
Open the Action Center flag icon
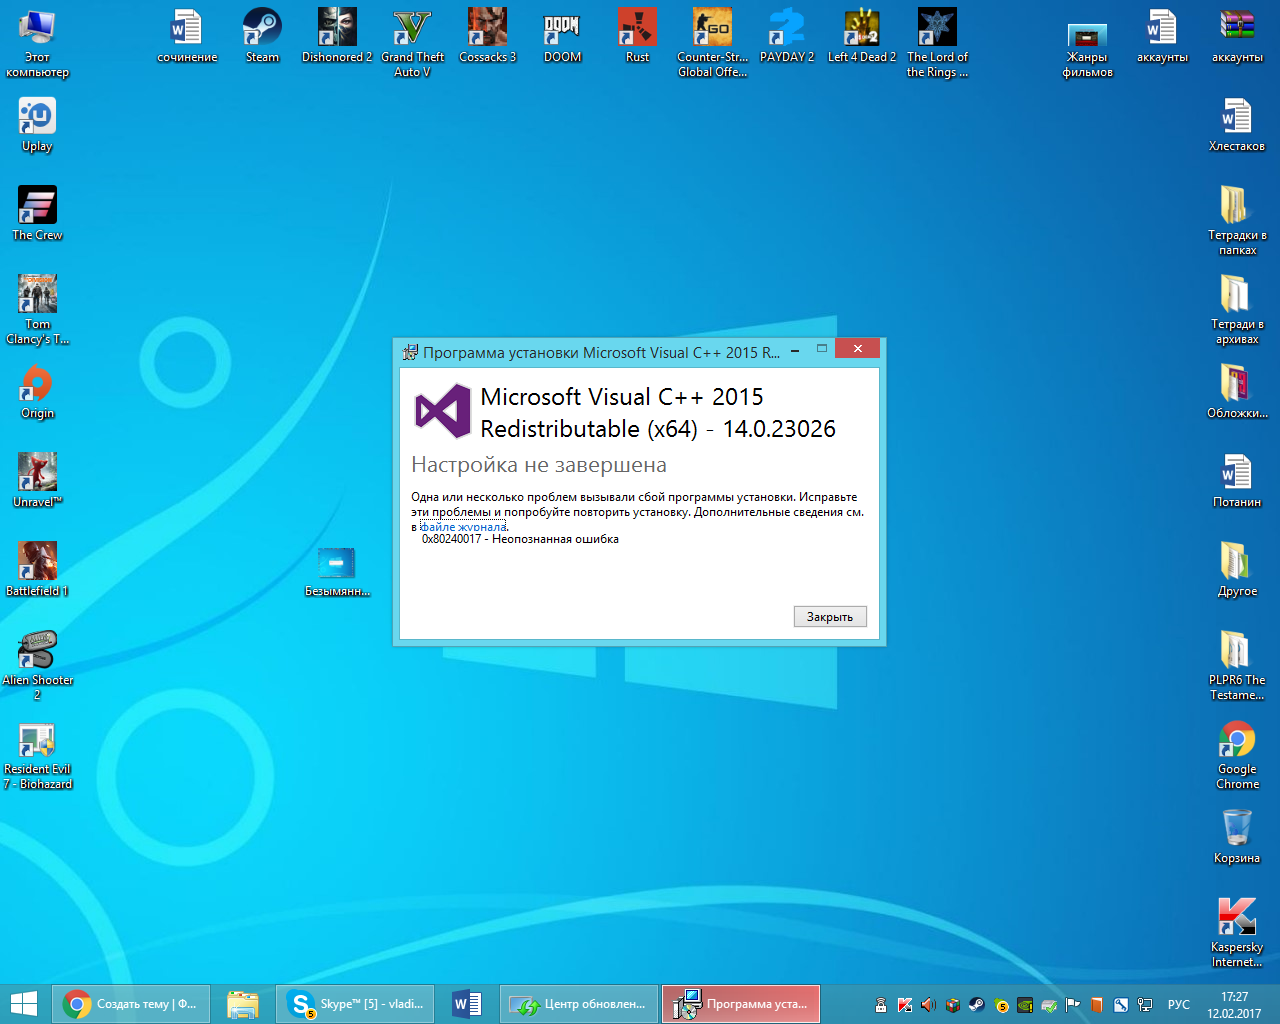[x=1073, y=1005]
